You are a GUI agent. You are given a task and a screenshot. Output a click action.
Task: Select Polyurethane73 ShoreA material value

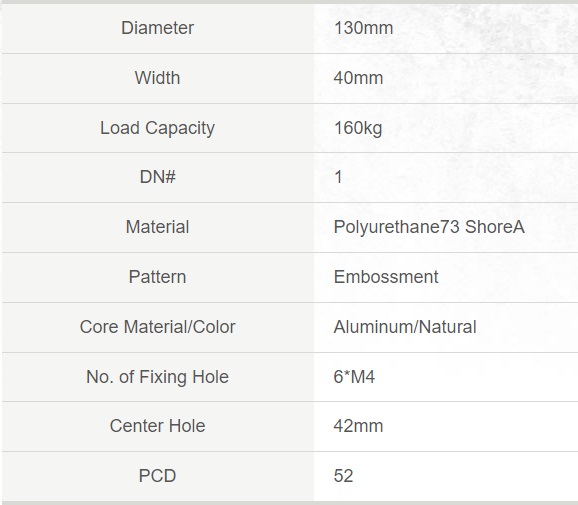click(x=429, y=227)
